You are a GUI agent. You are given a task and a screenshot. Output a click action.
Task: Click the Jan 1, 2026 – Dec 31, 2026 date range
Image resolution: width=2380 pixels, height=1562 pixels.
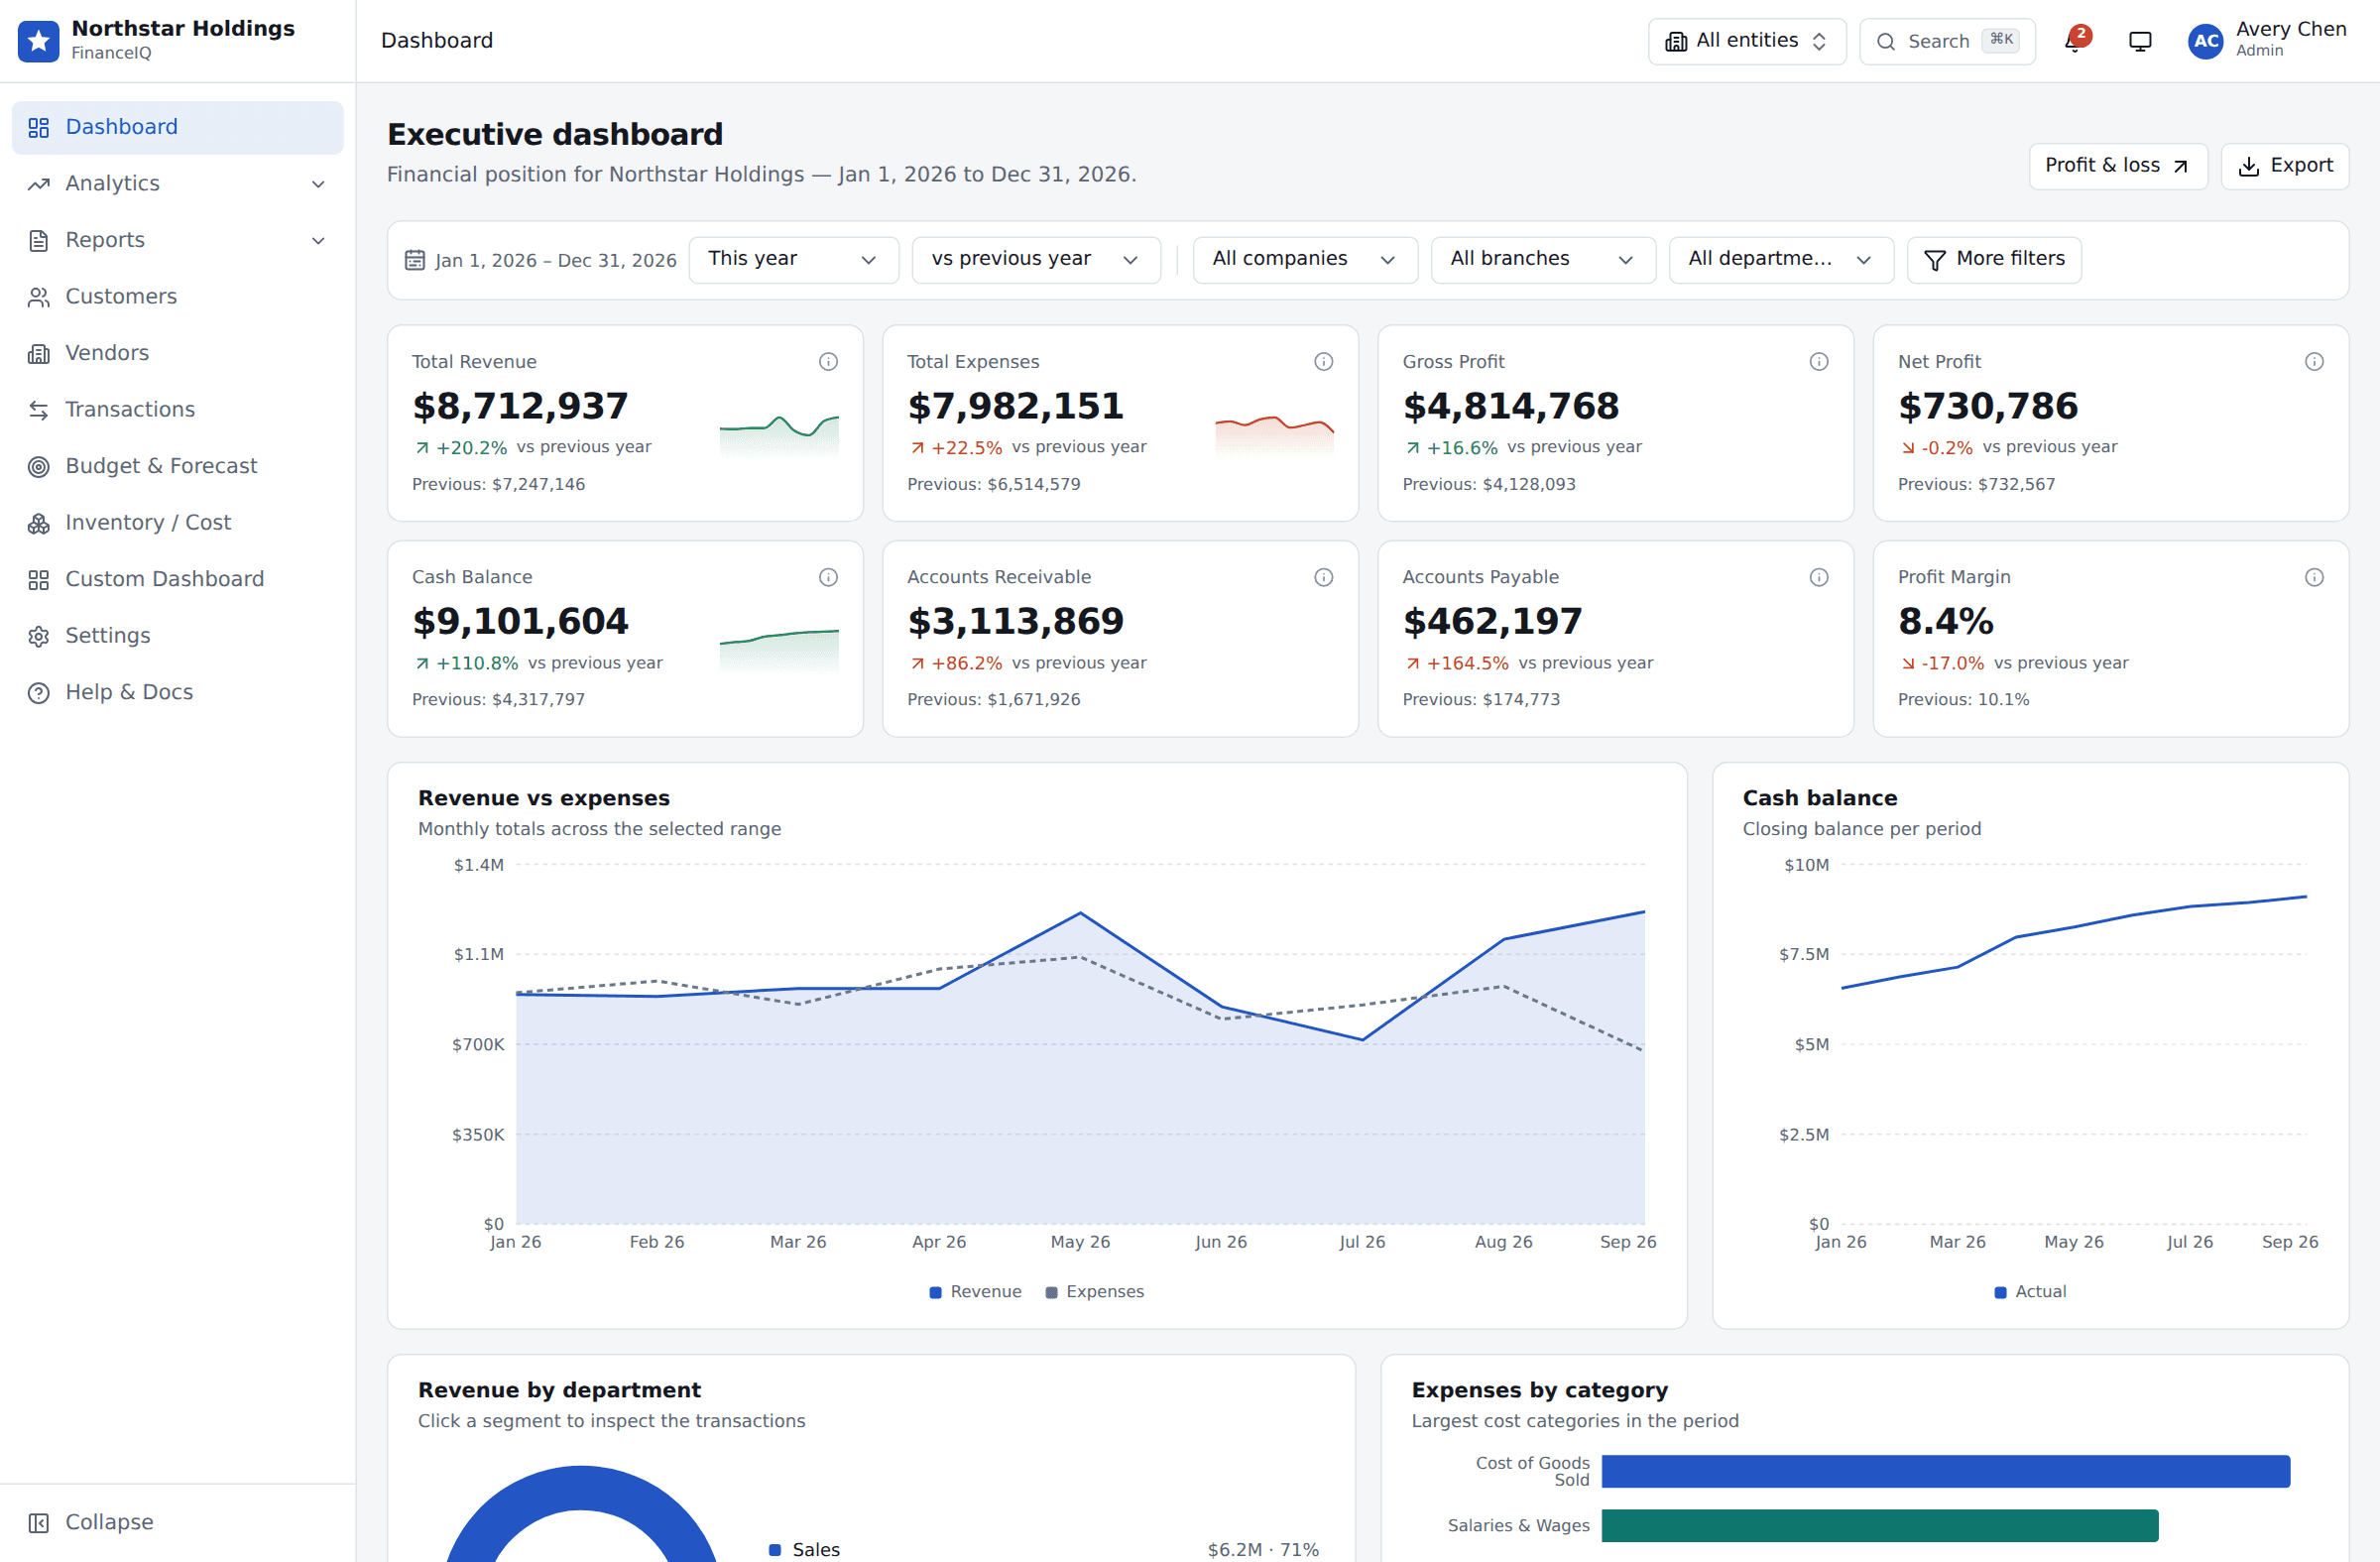(x=555, y=261)
